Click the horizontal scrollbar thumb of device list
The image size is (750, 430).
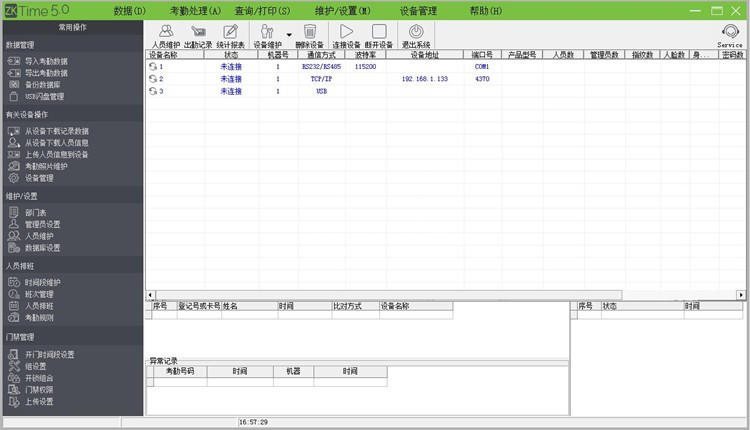[x=388, y=295]
